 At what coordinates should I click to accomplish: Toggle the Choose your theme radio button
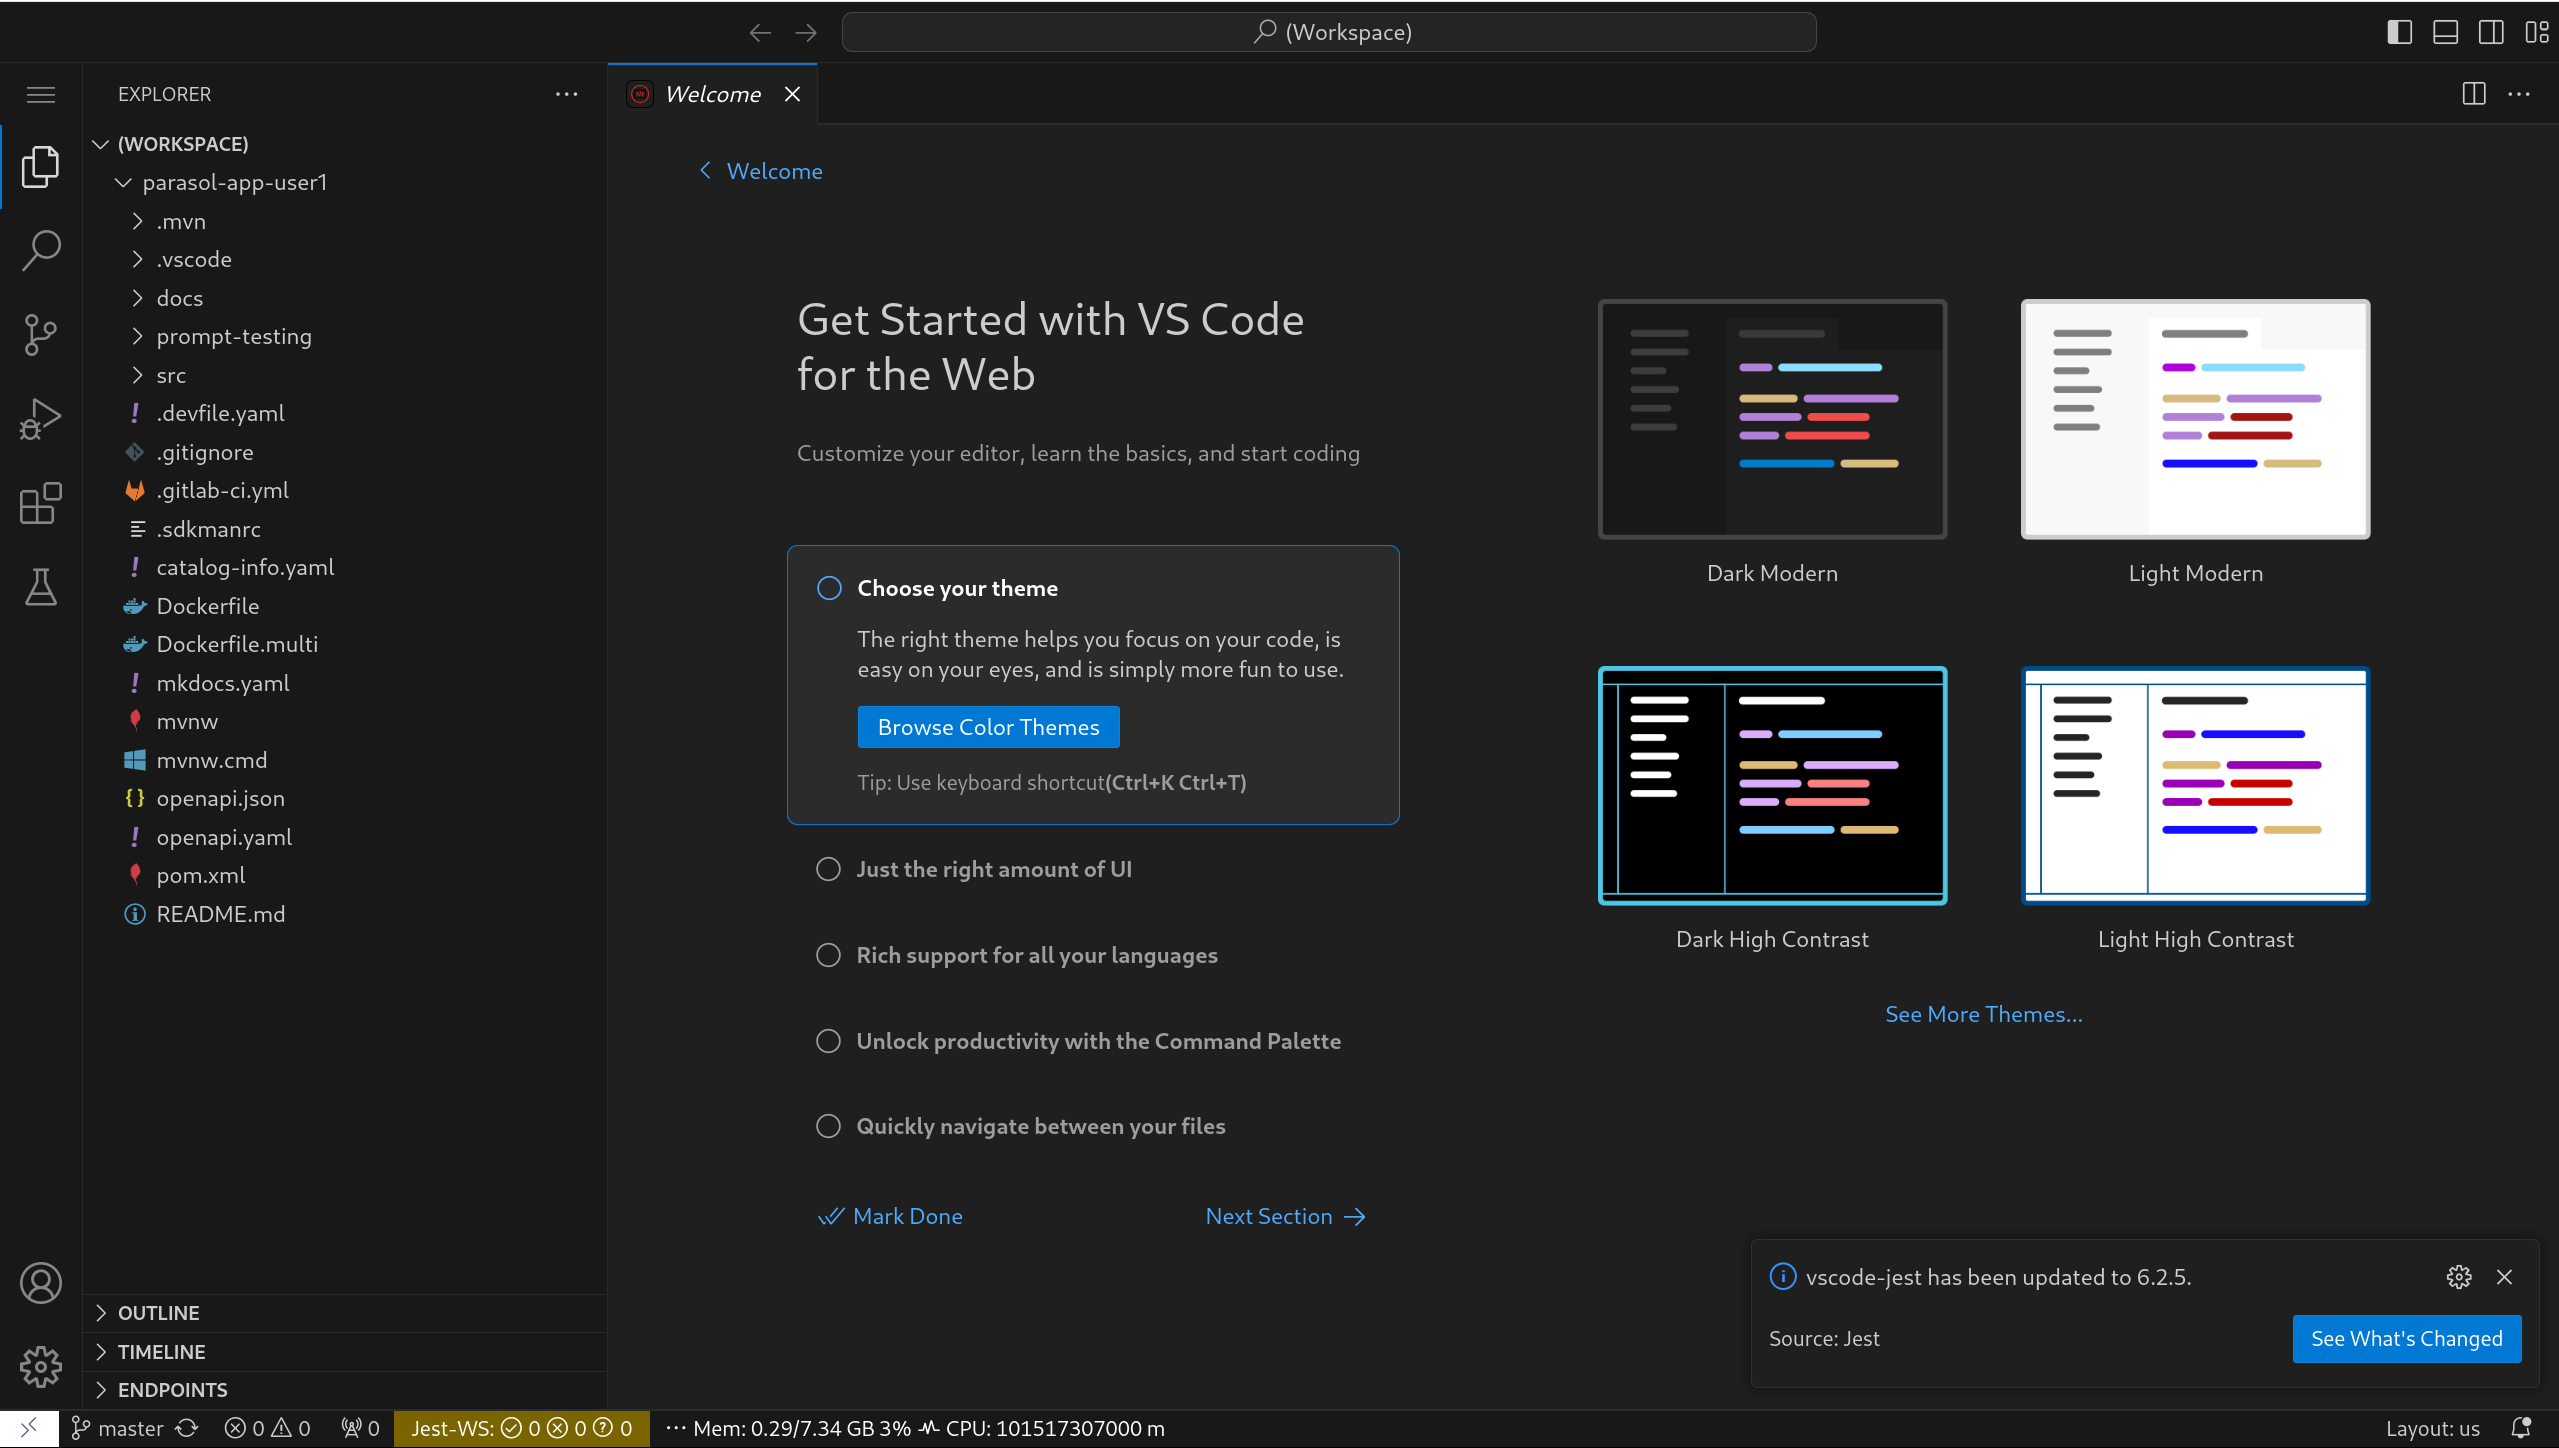(828, 587)
